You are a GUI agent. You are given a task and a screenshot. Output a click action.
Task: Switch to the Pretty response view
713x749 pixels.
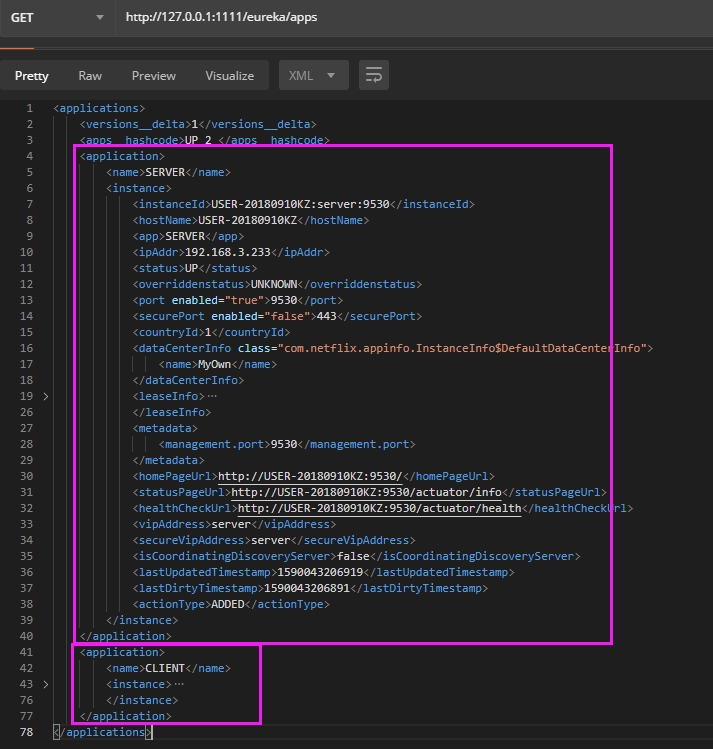[32, 76]
